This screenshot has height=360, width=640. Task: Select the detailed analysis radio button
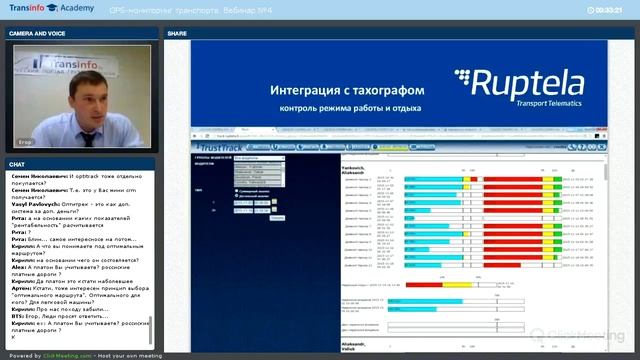(x=236, y=196)
